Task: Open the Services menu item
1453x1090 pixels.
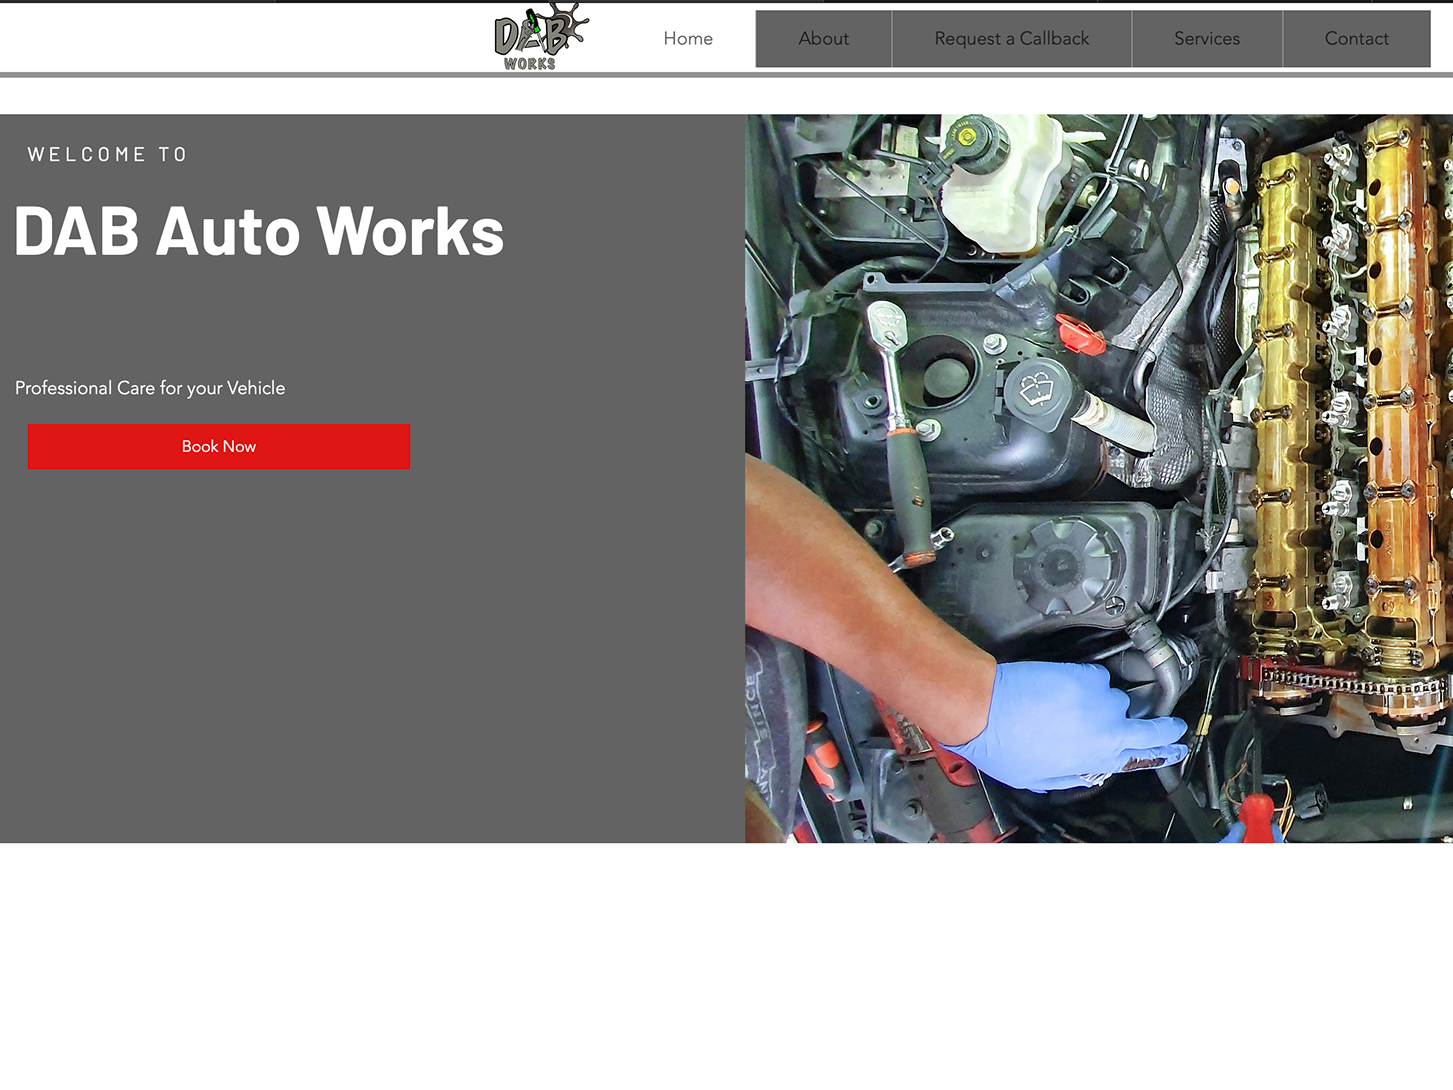Action: 1207,39
